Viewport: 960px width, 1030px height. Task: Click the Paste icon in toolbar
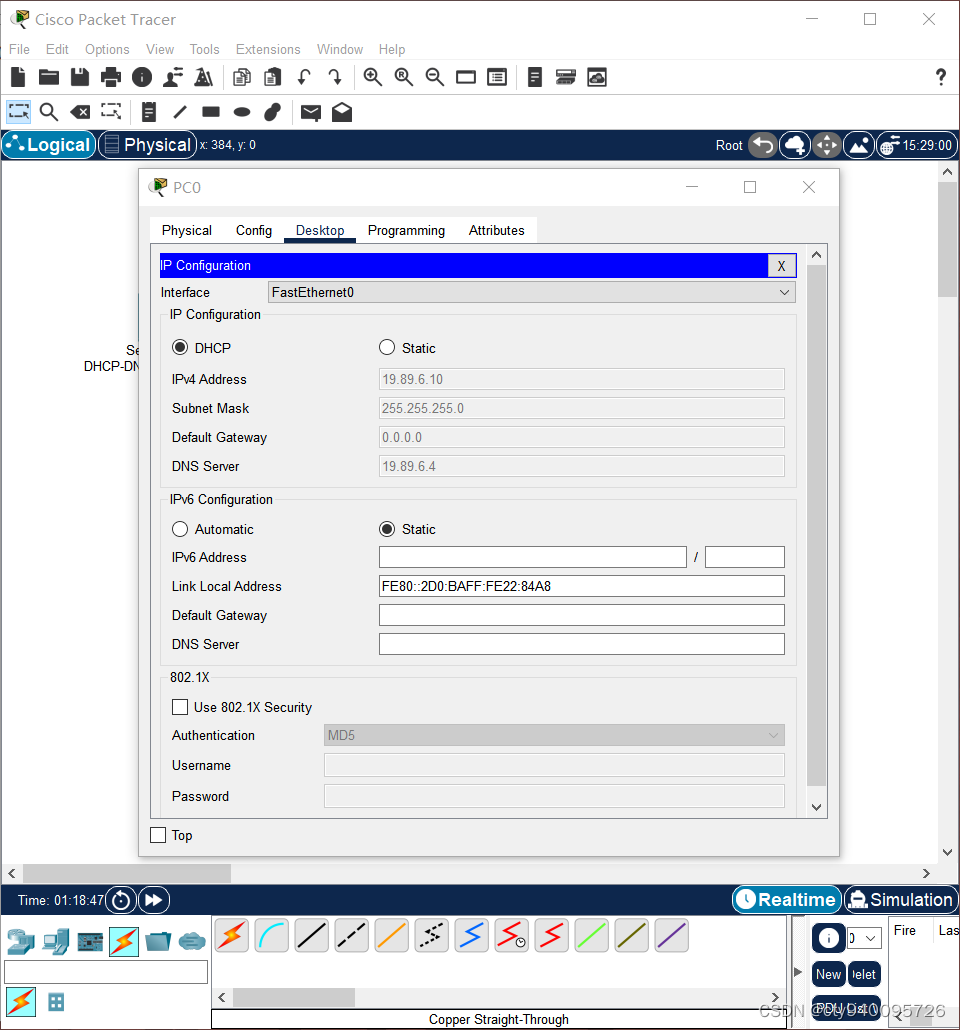click(x=273, y=78)
